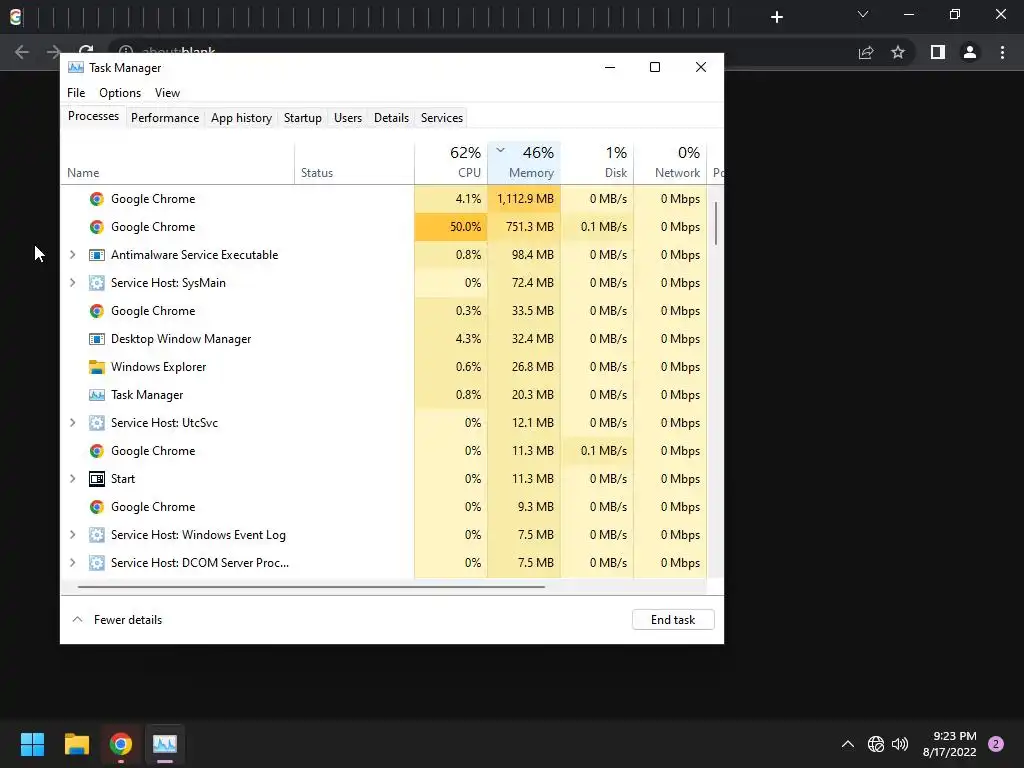This screenshot has width=1024, height=768.
Task: Sort by the Network column header
Action: click(x=670, y=163)
